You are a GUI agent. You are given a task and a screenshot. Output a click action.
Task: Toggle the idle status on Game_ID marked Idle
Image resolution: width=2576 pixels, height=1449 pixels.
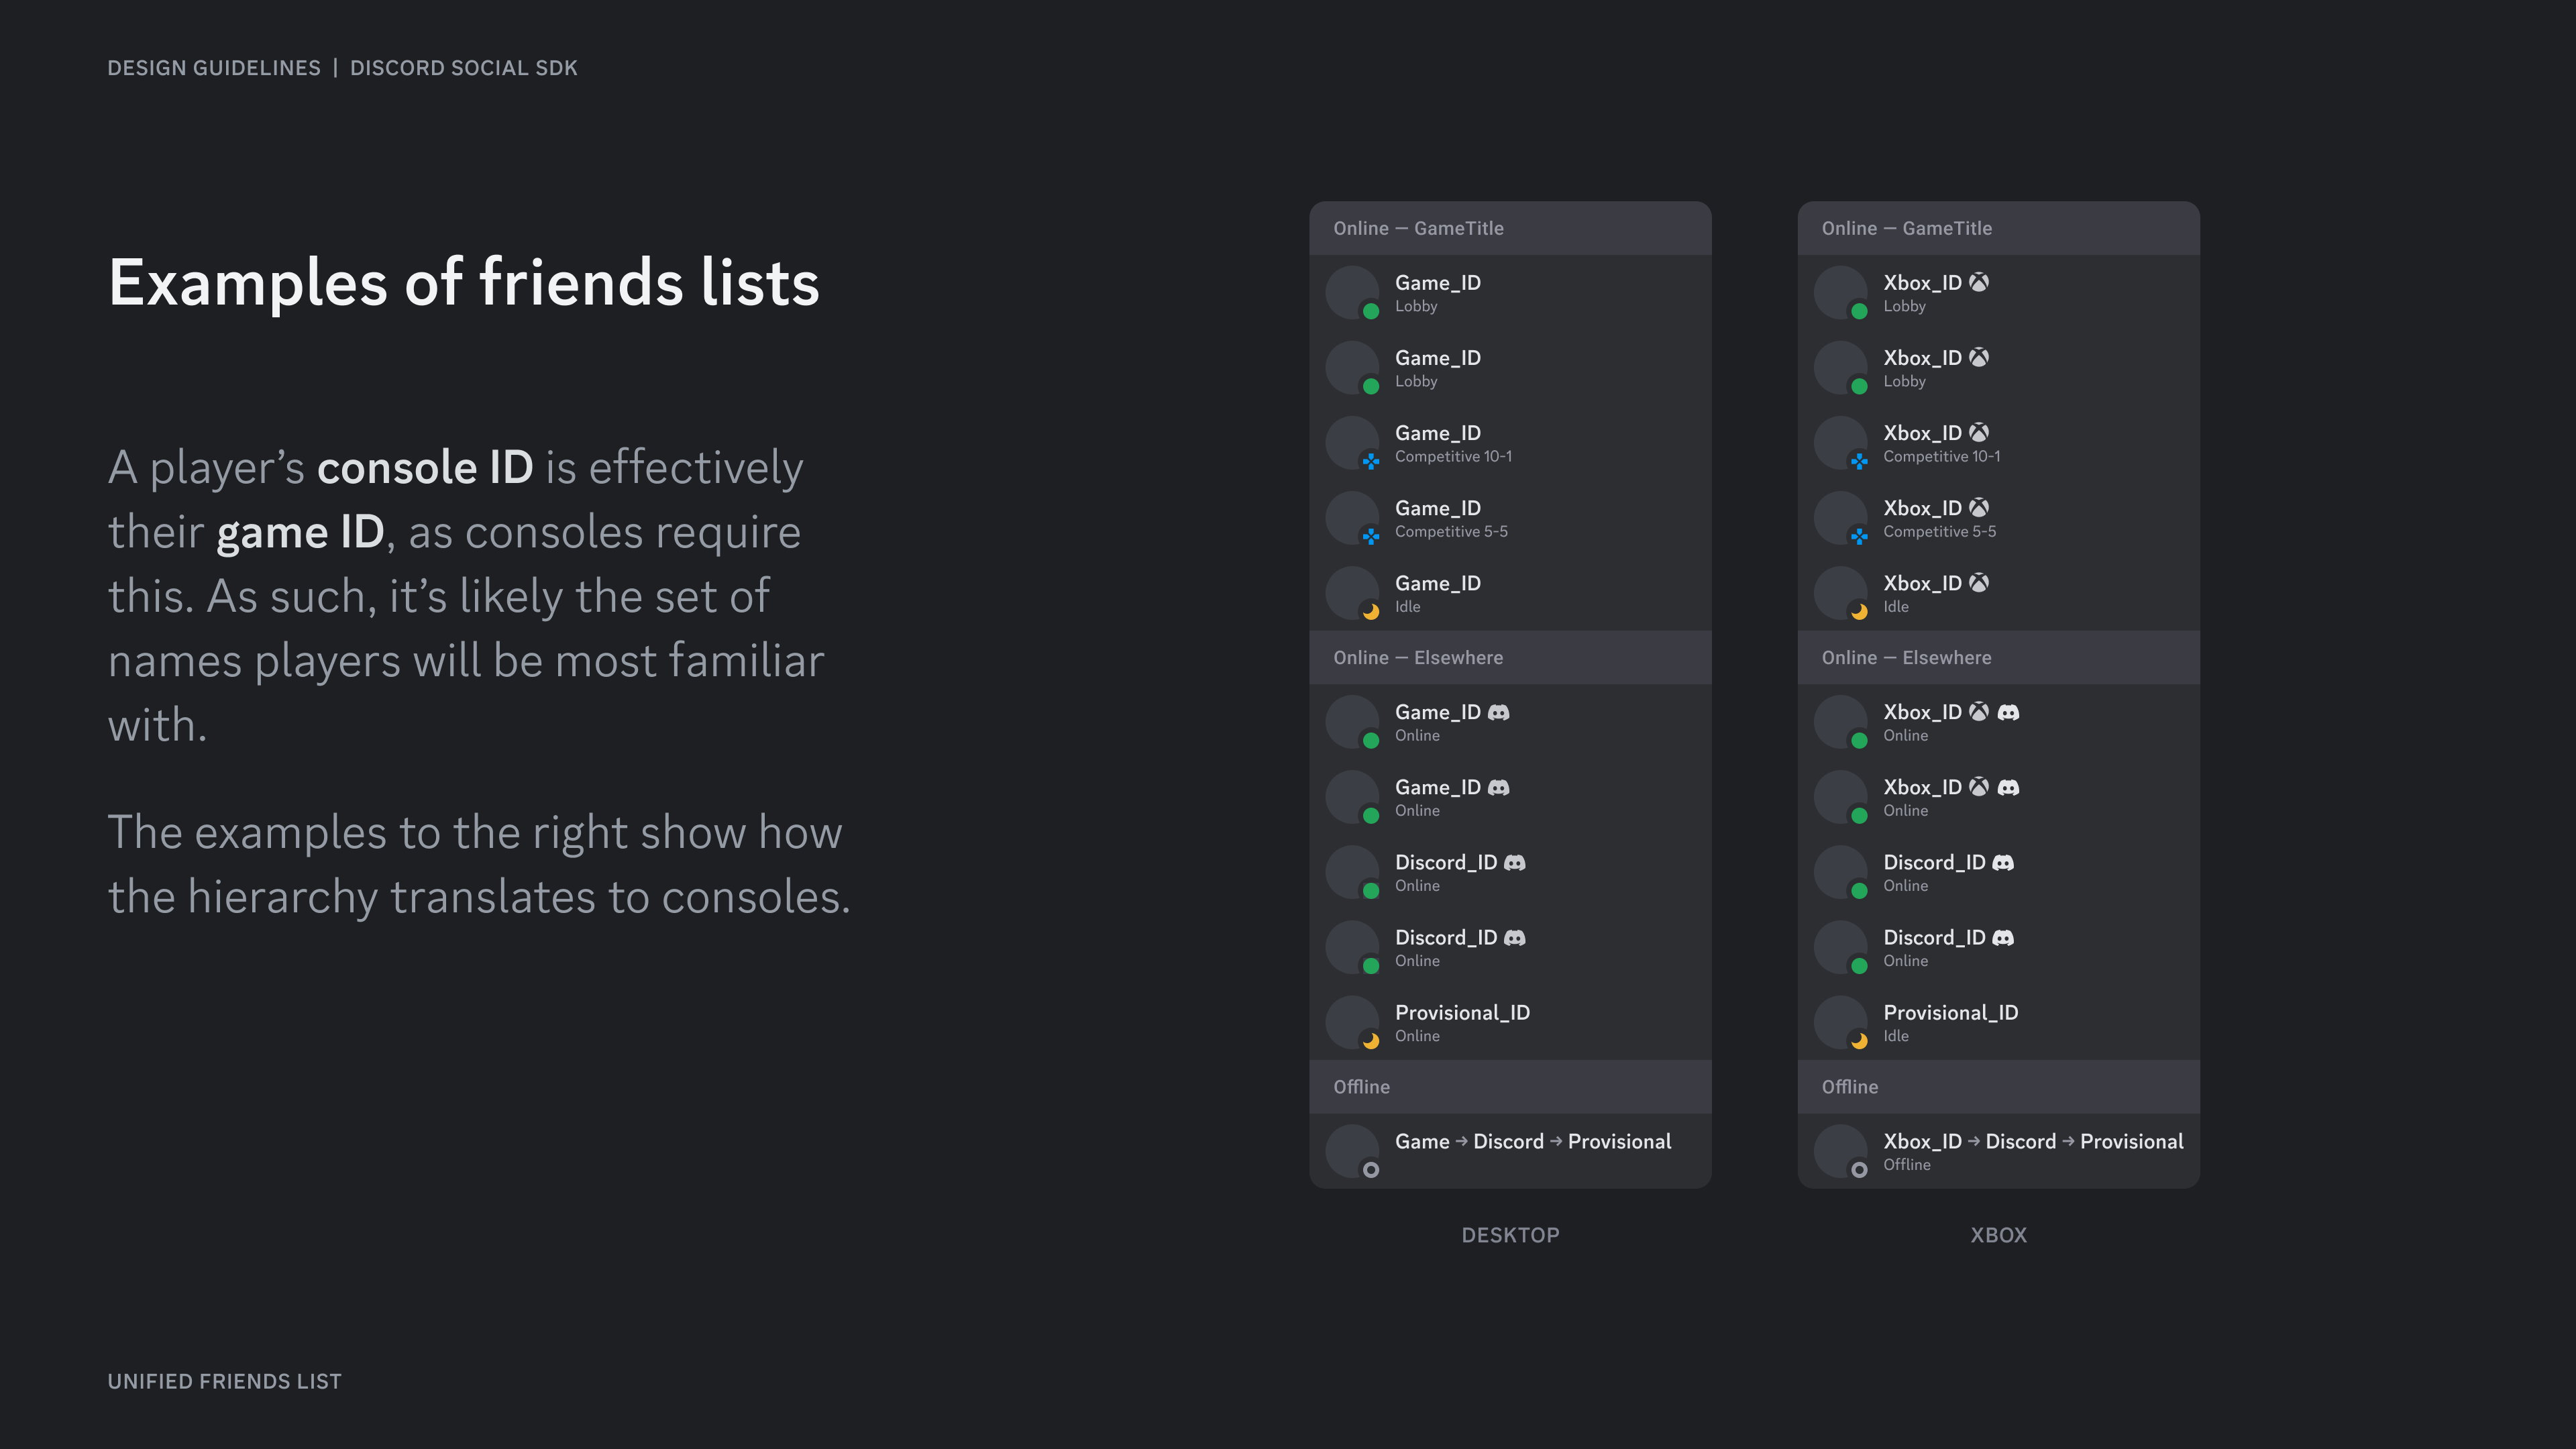point(1373,611)
